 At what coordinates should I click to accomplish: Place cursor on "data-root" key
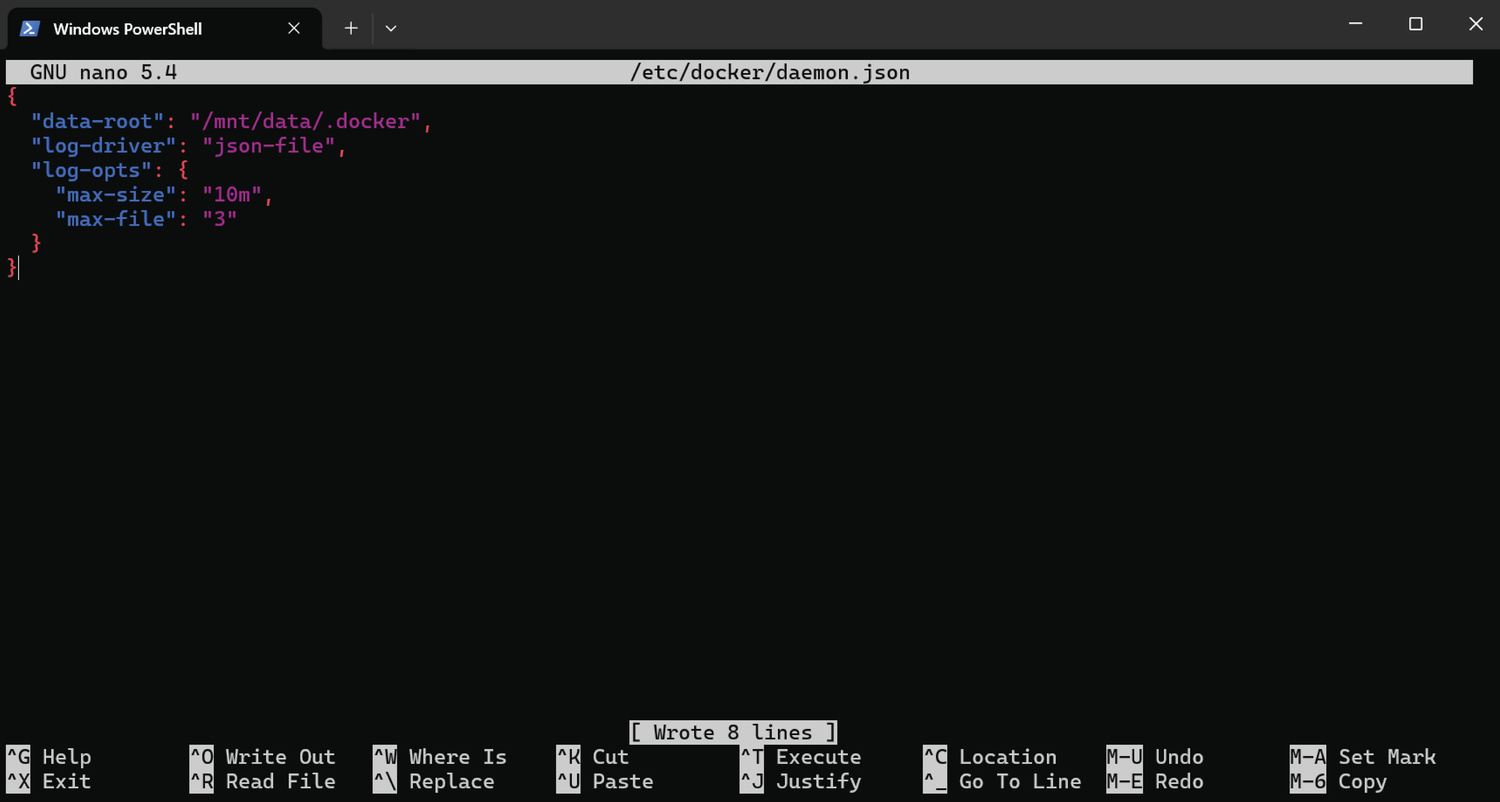click(97, 121)
